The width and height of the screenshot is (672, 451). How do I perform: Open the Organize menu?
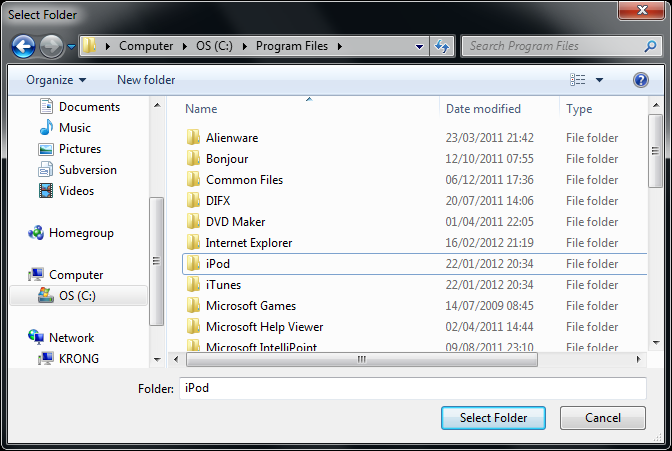tap(56, 80)
